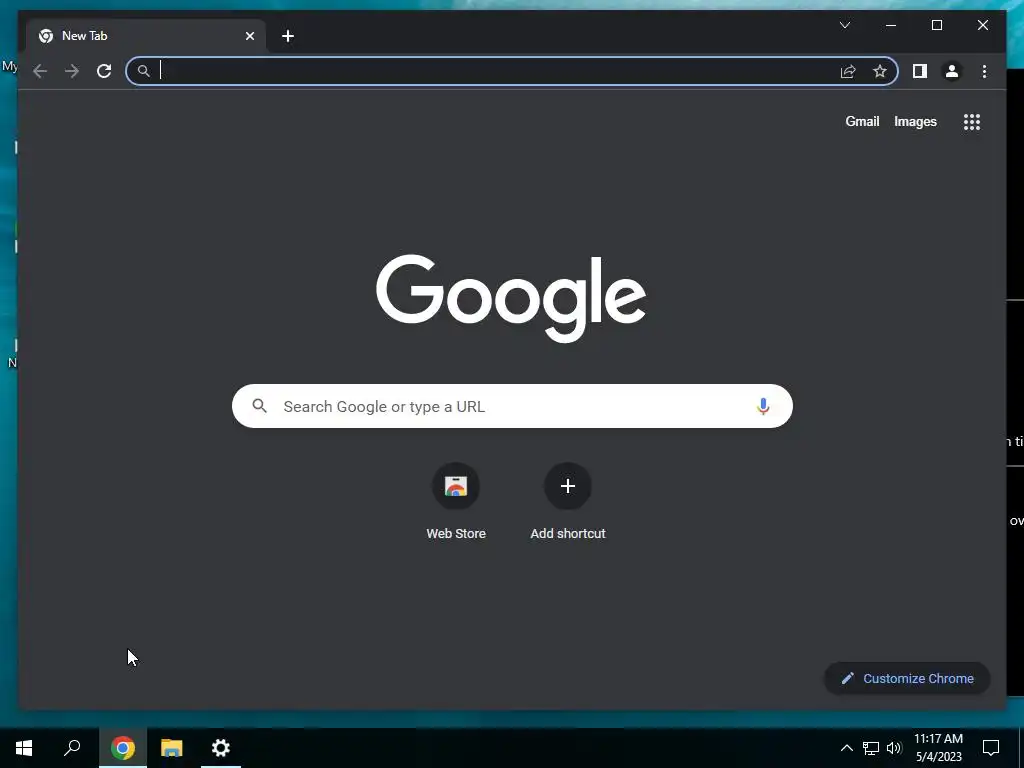1024x768 pixels.
Task: Click the Search Google or type a URL box
Action: 512,406
